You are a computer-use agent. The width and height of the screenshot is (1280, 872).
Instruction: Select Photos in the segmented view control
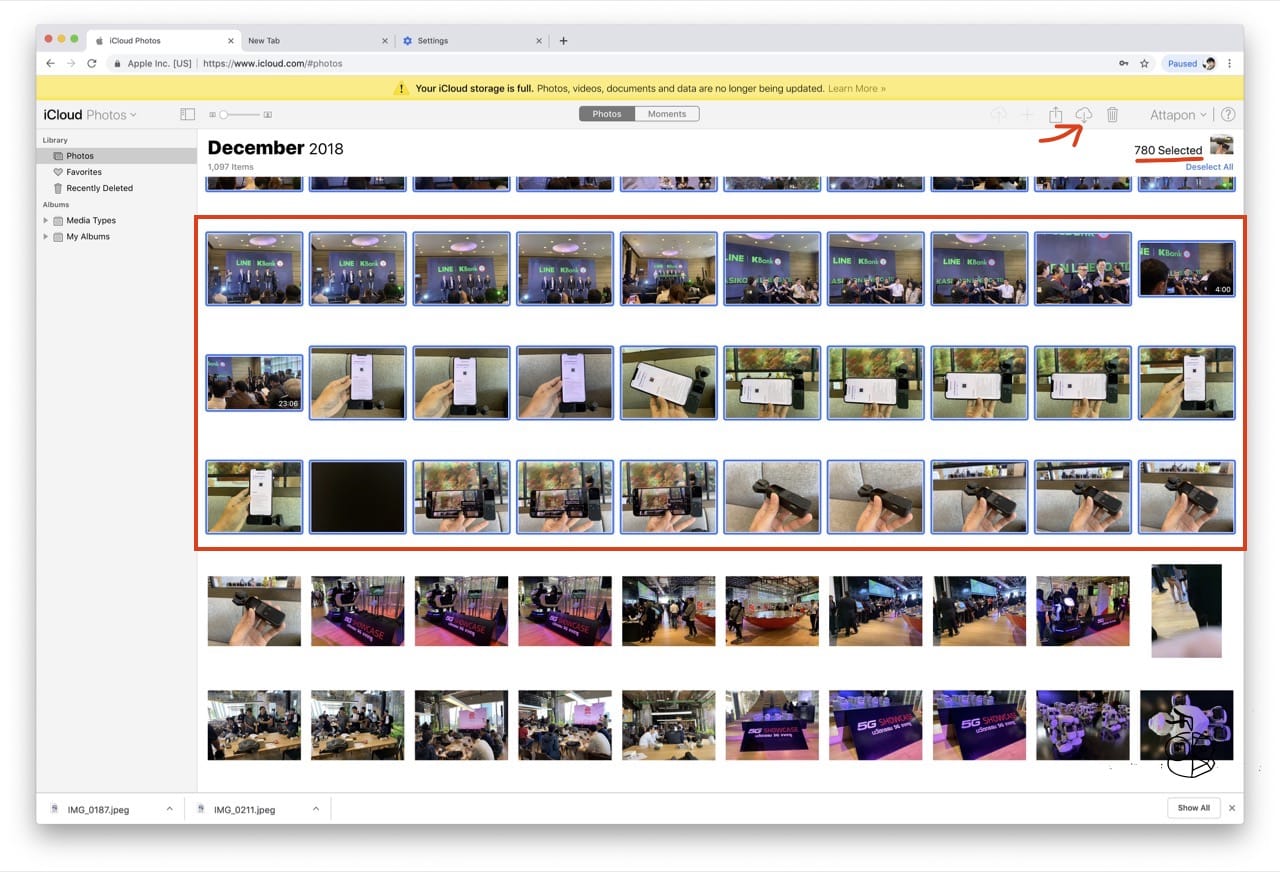pyautogui.click(x=606, y=113)
